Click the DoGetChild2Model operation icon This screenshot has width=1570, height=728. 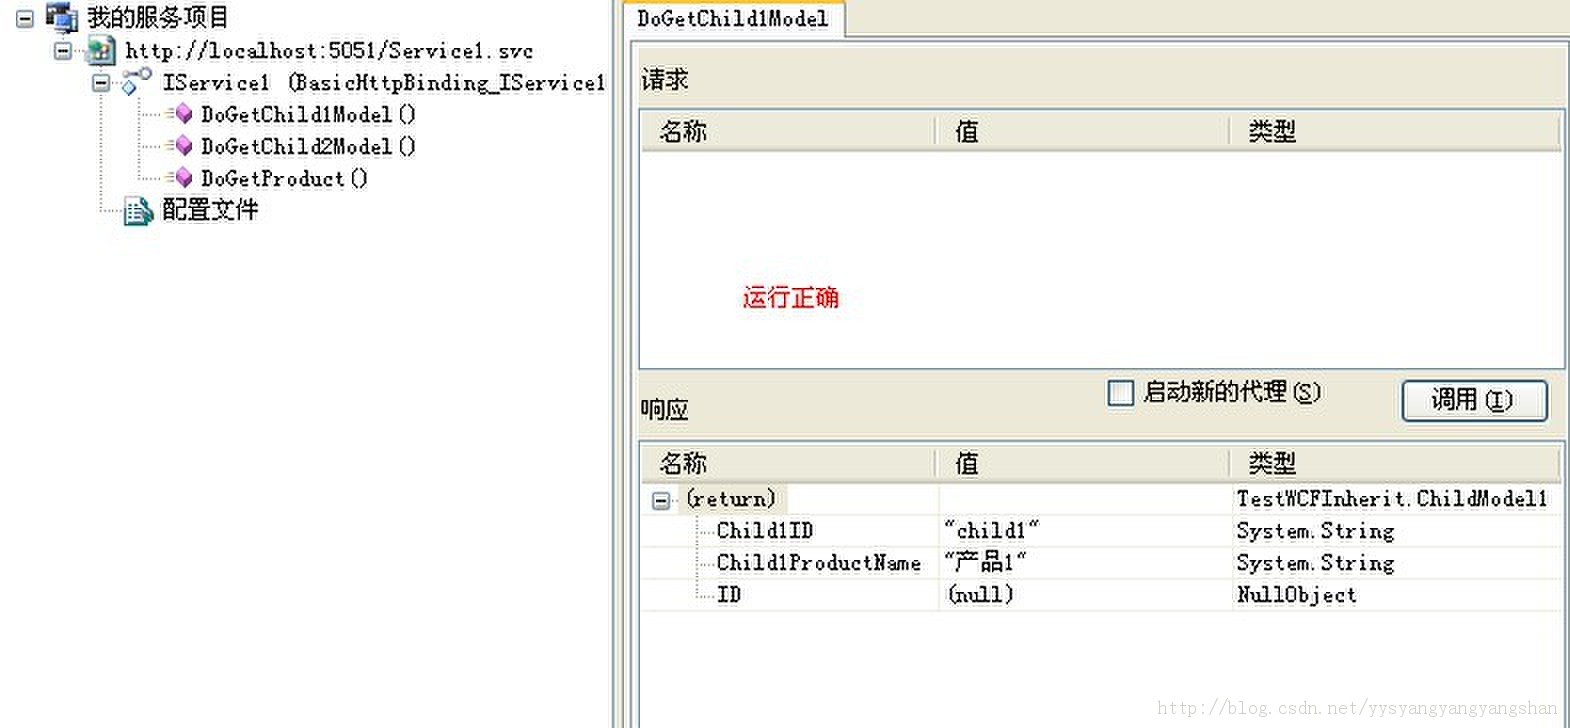pos(181,146)
